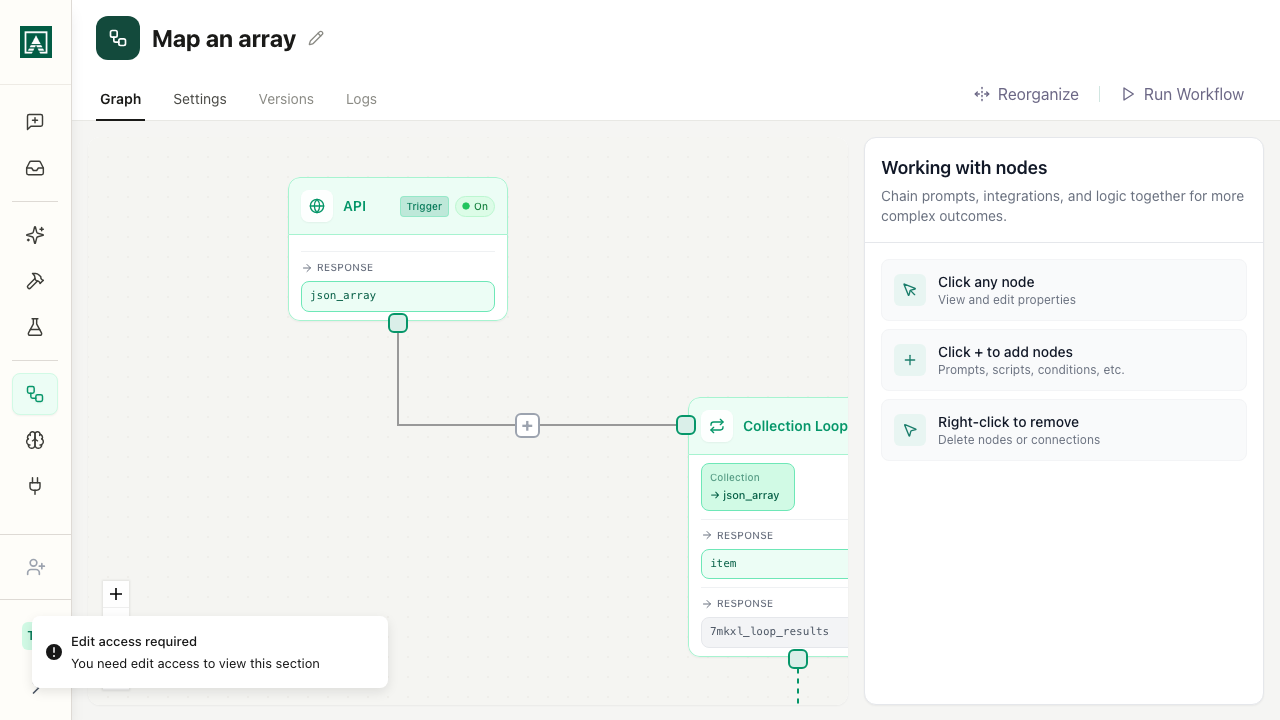
Task: Toggle the API trigger On switch
Action: pyautogui.click(x=475, y=206)
